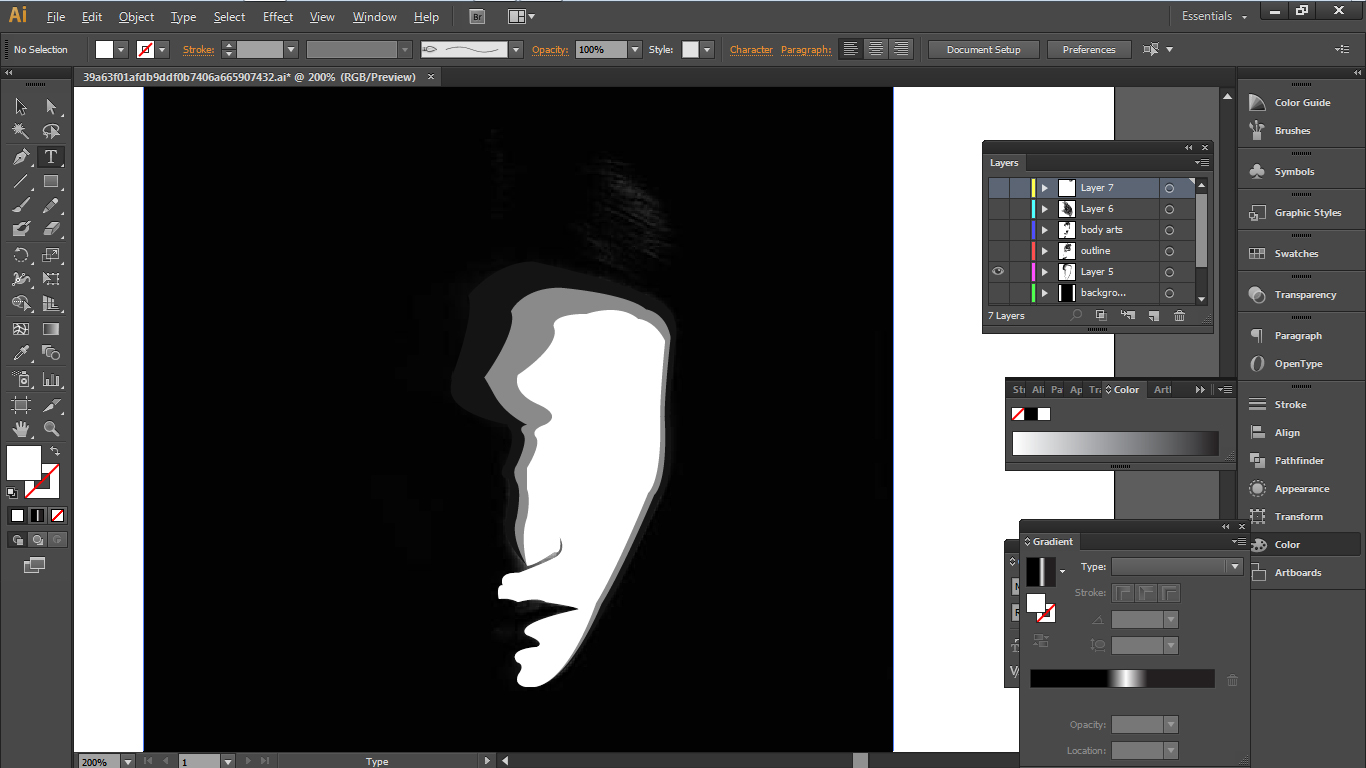Screen dimensions: 1366x768
Task: Swap fill and stroke colors
Action: click(55, 451)
